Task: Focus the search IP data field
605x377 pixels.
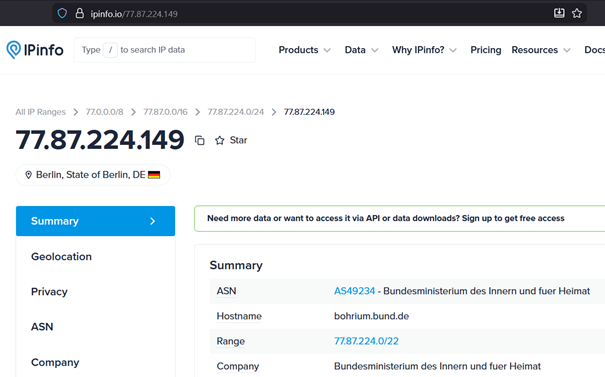Action: 165,50
